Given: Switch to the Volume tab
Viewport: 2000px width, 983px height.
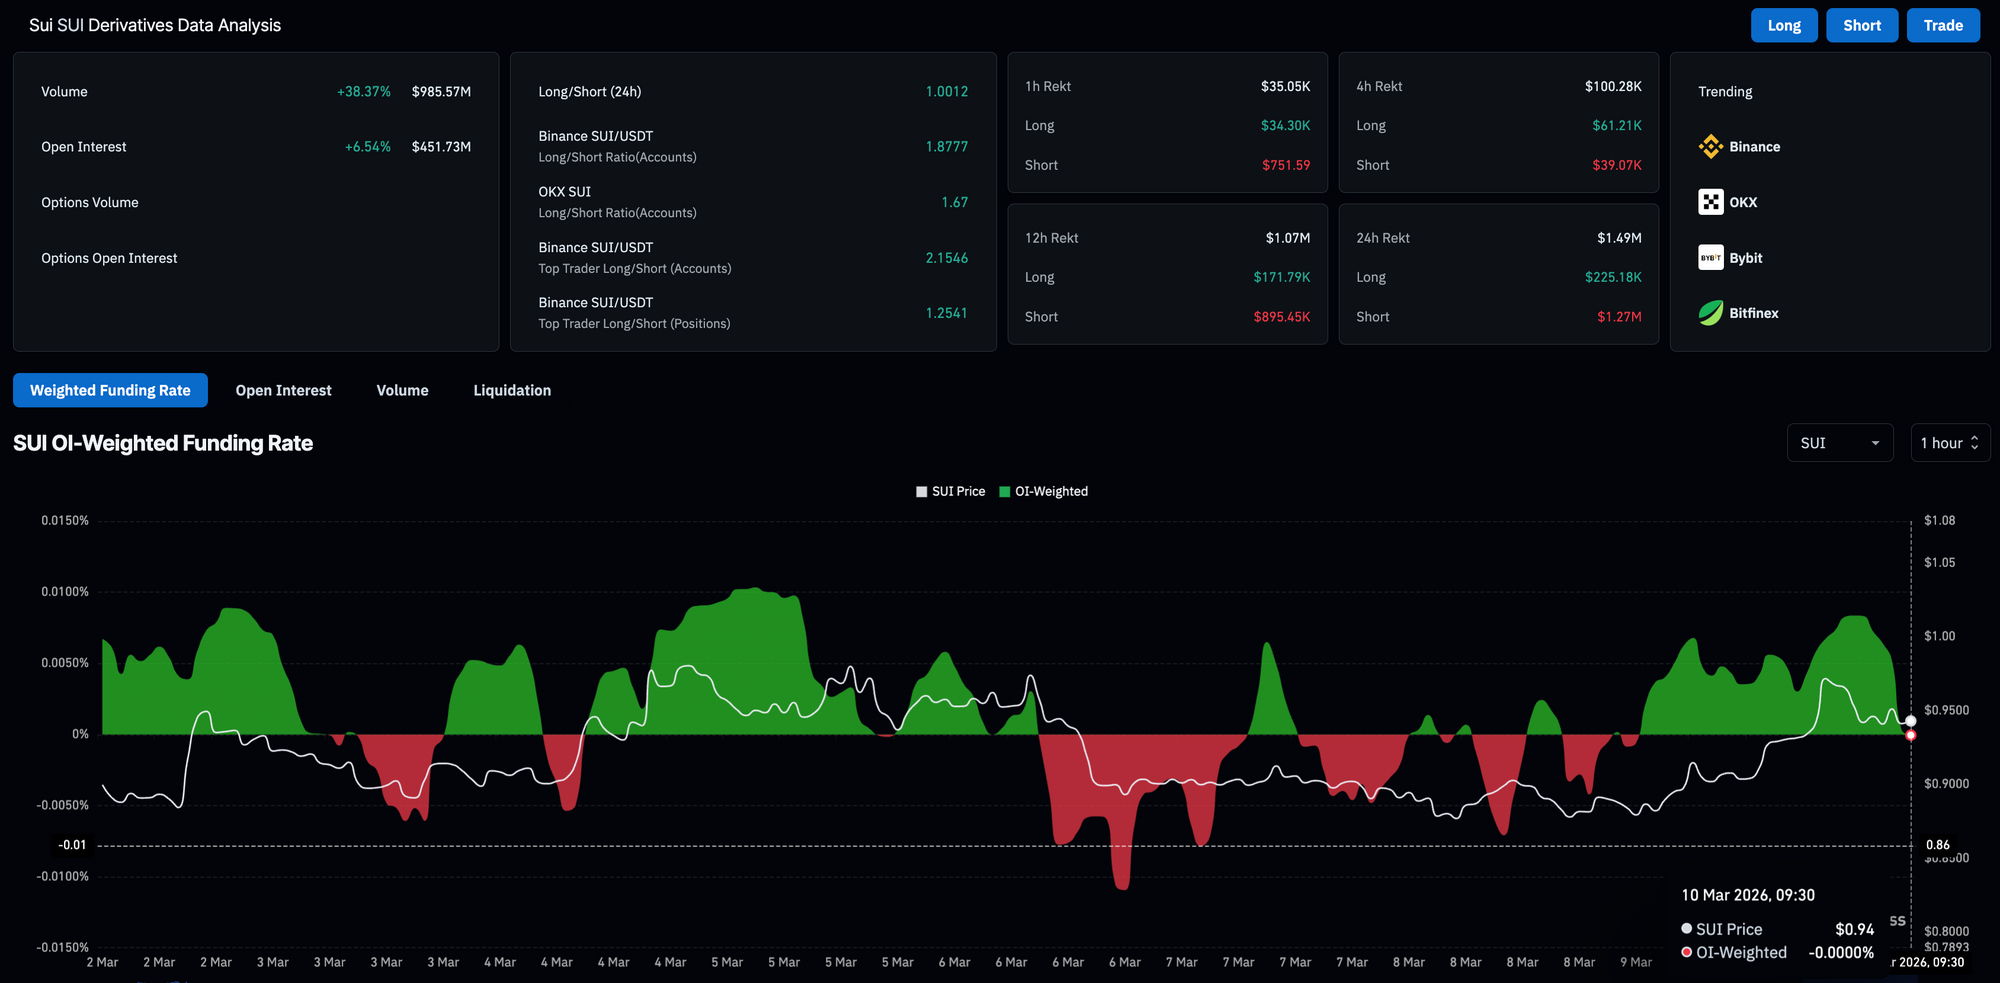Looking at the screenshot, I should tap(402, 390).
